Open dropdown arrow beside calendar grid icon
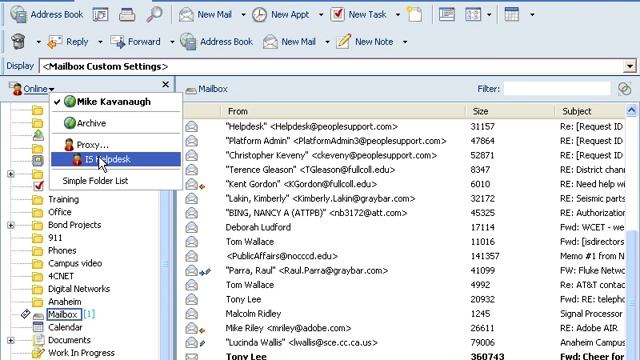This screenshot has width=640, height=360. 532,15
